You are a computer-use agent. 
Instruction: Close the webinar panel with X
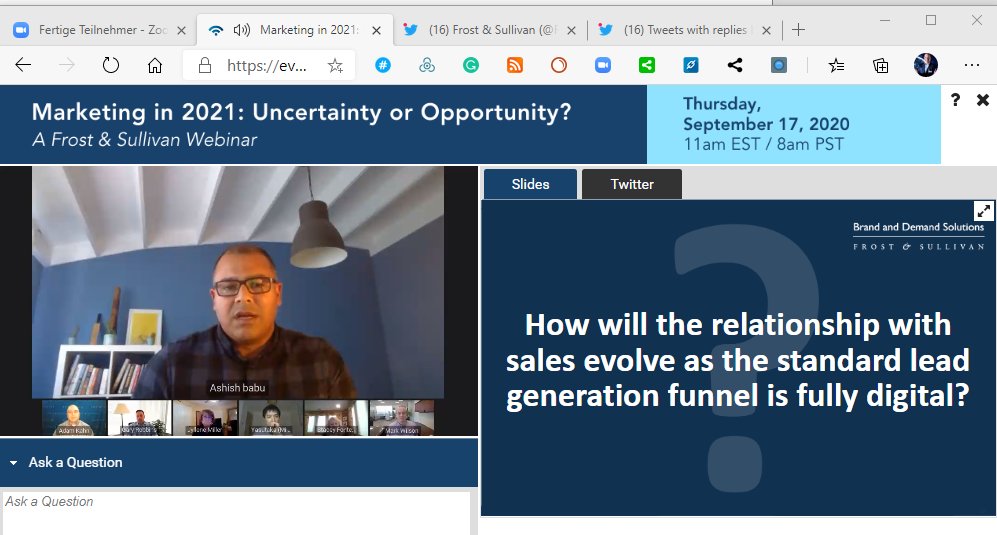[983, 100]
